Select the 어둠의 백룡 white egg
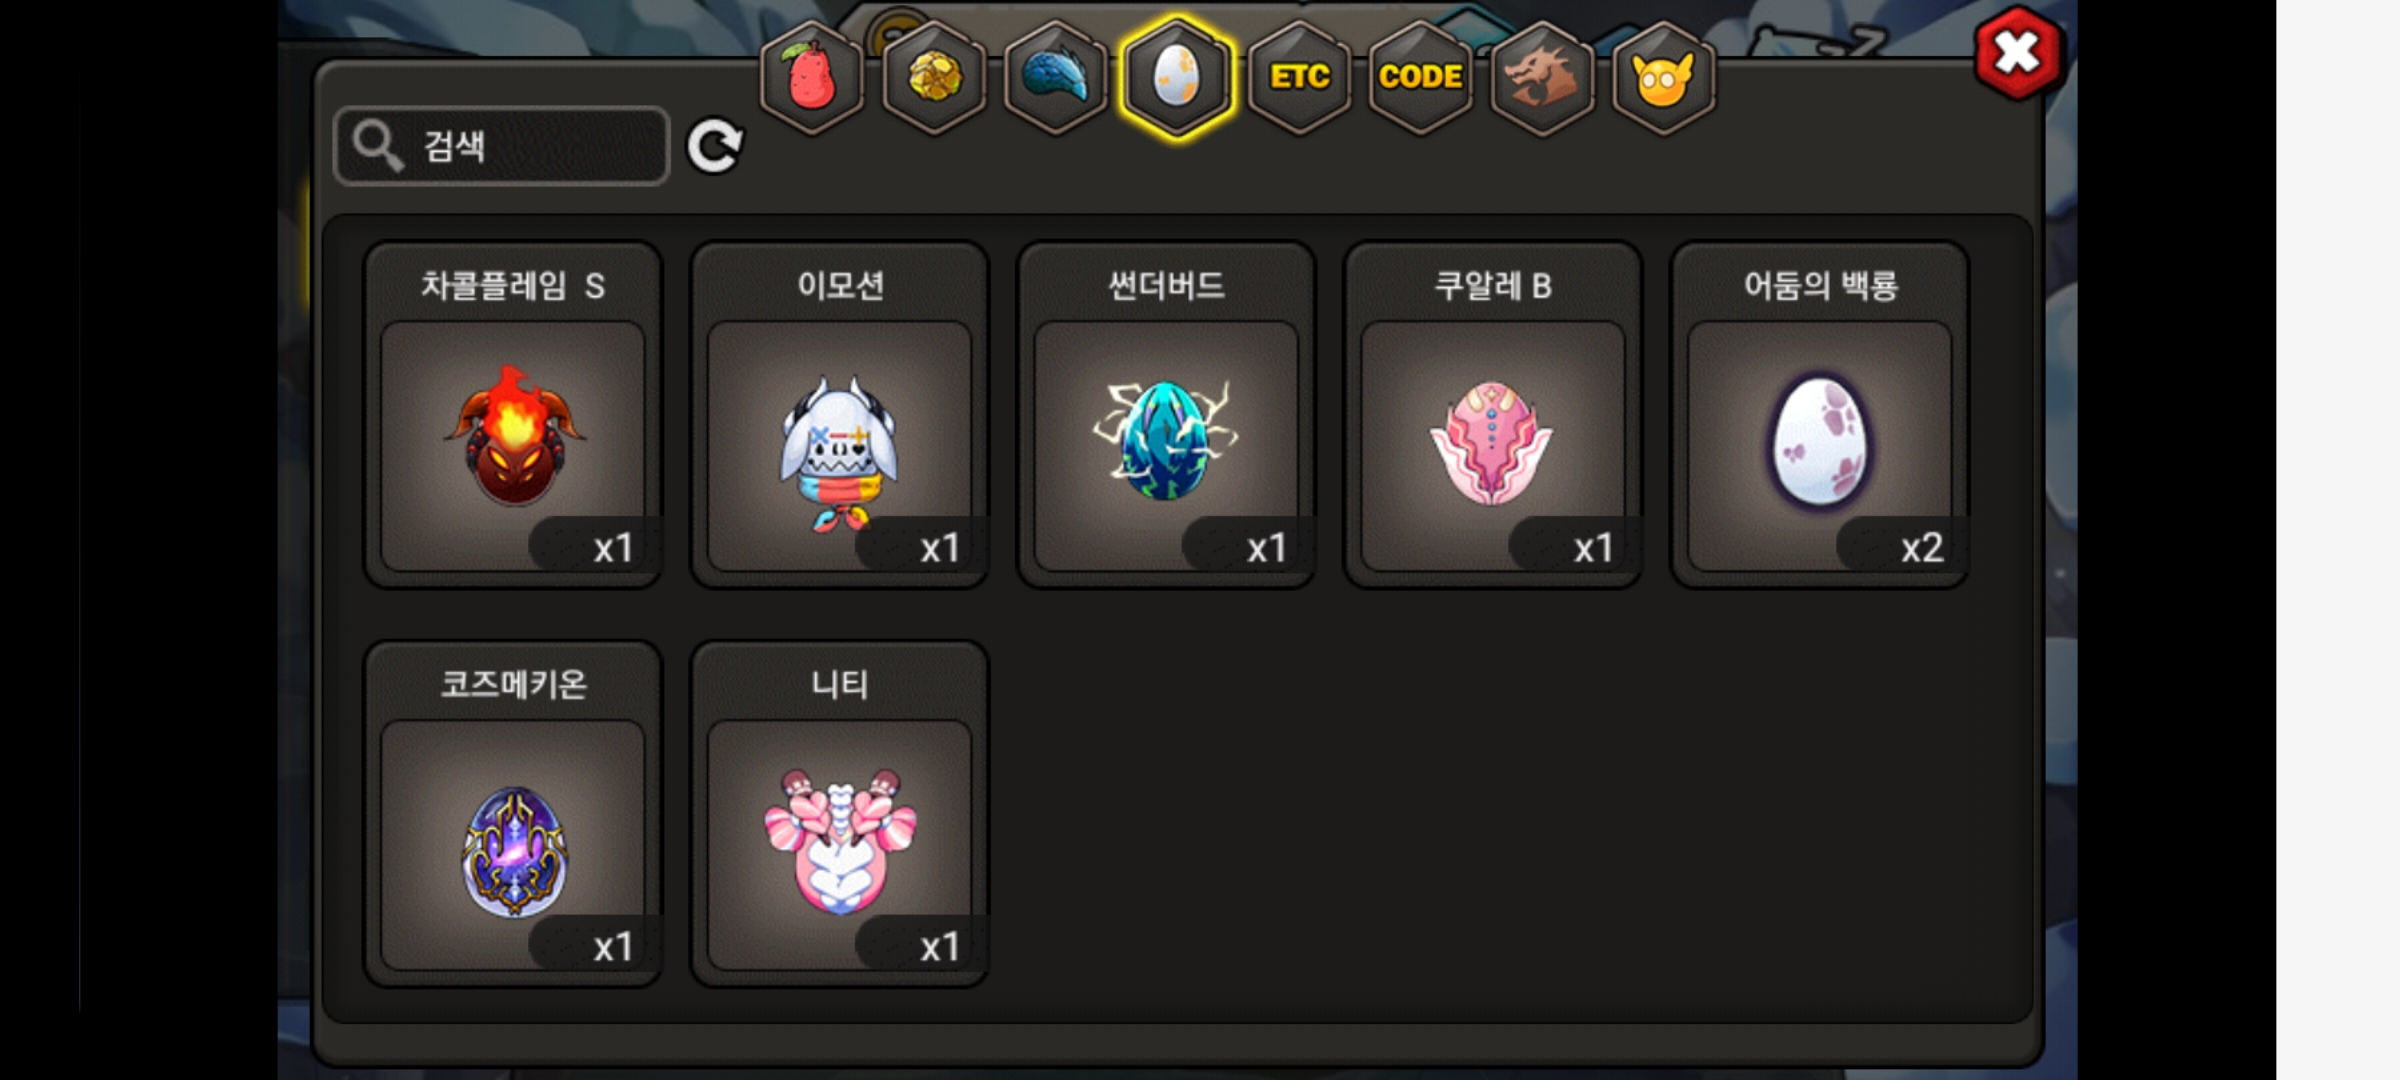The height and width of the screenshot is (1080, 2400). [1820, 415]
